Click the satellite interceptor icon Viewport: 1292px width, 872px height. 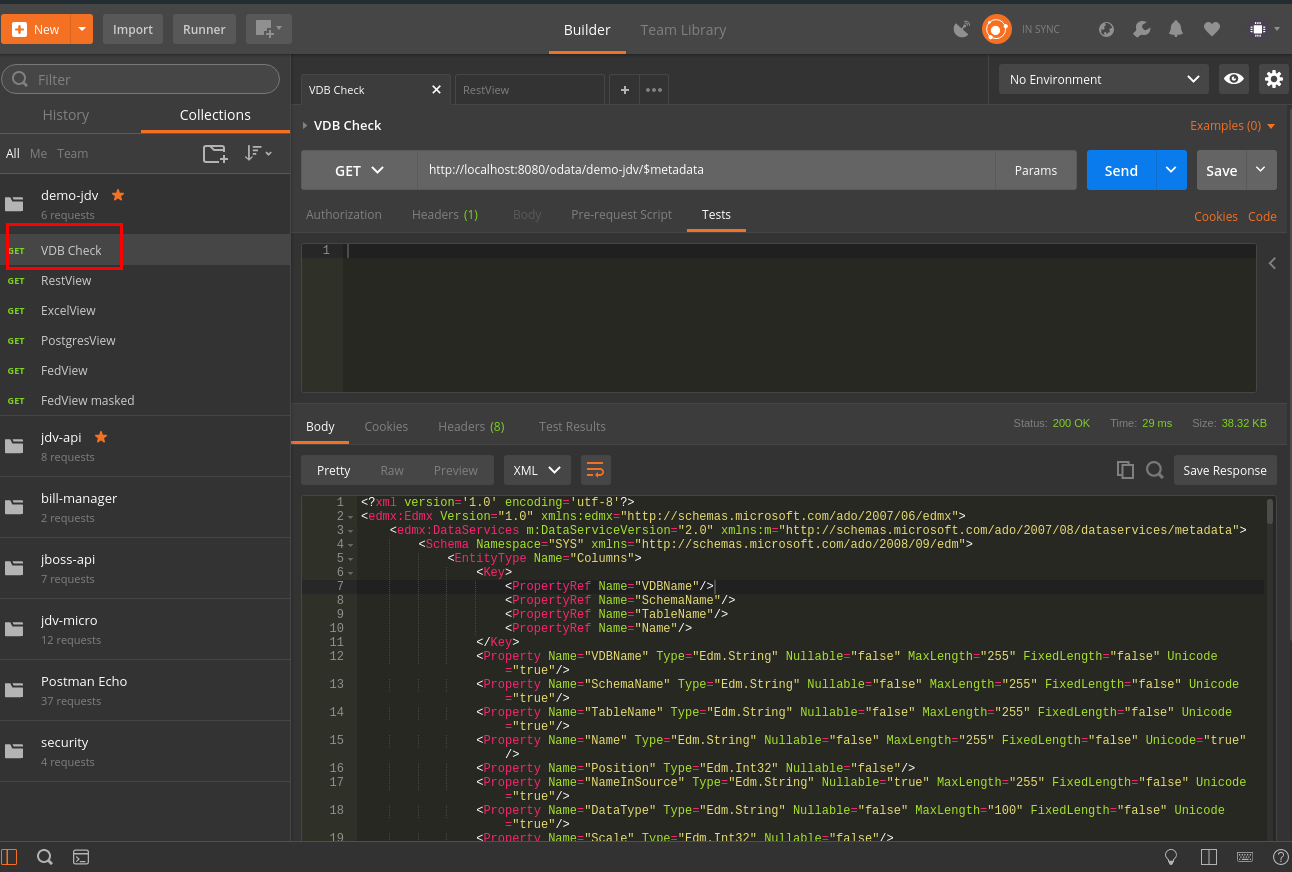coord(962,29)
